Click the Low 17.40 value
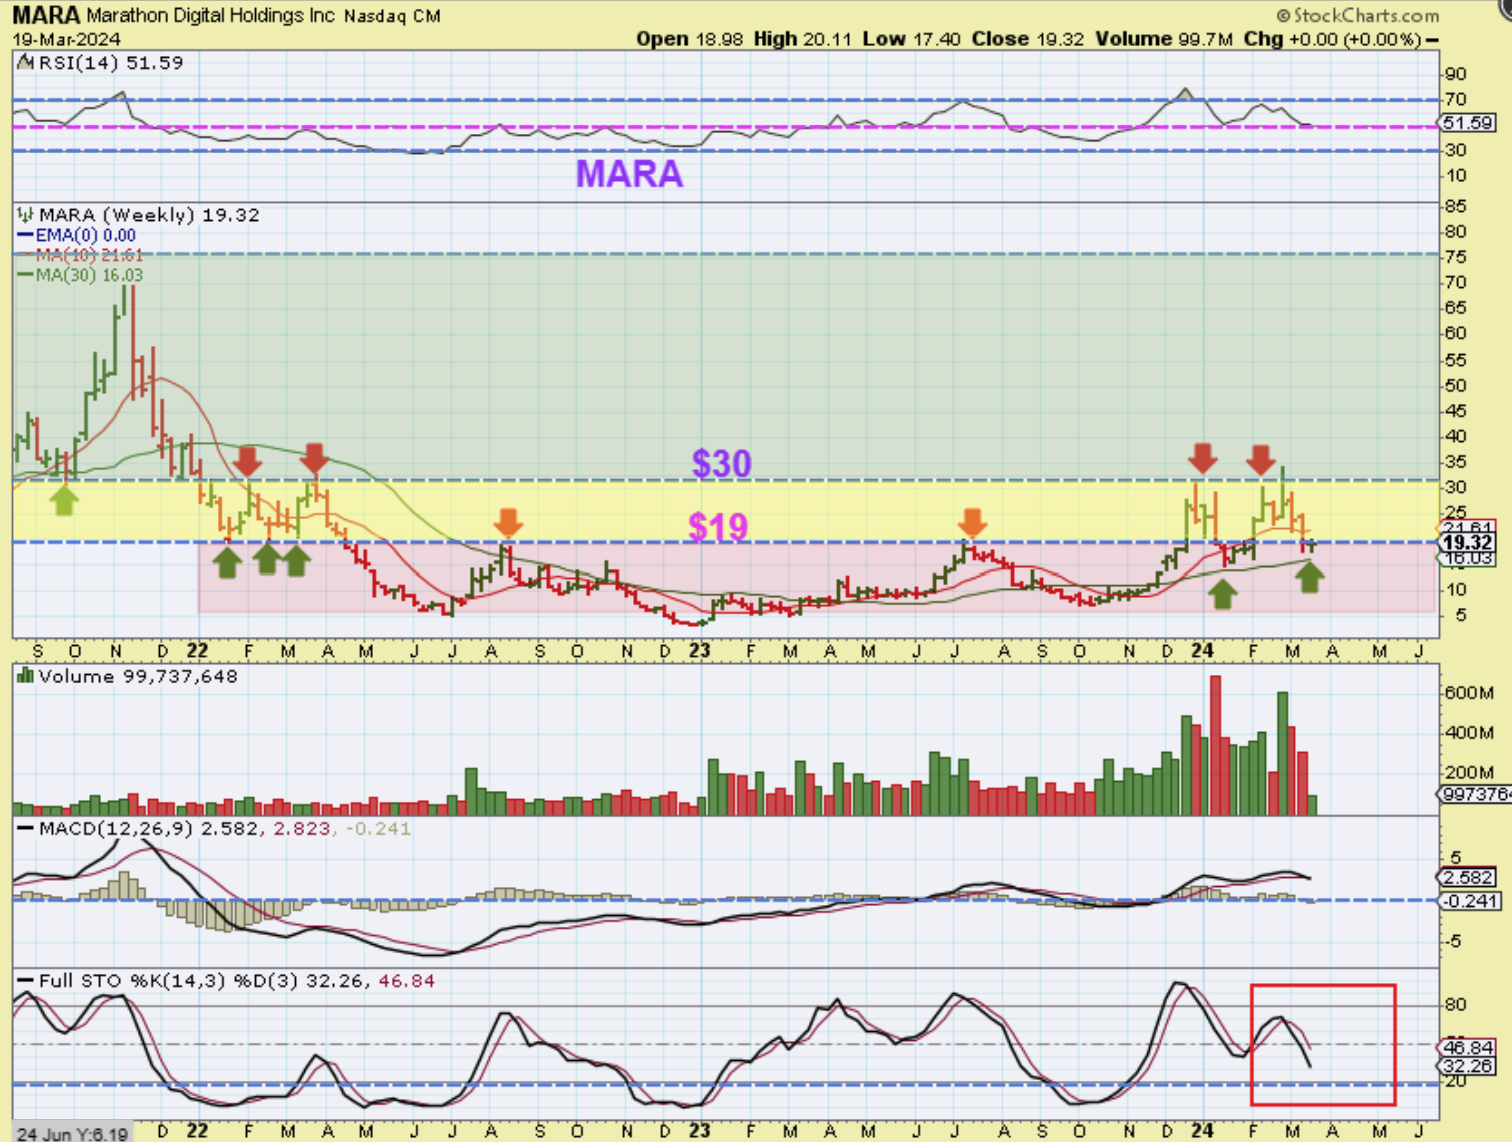The width and height of the screenshot is (1512, 1143). click(x=911, y=39)
